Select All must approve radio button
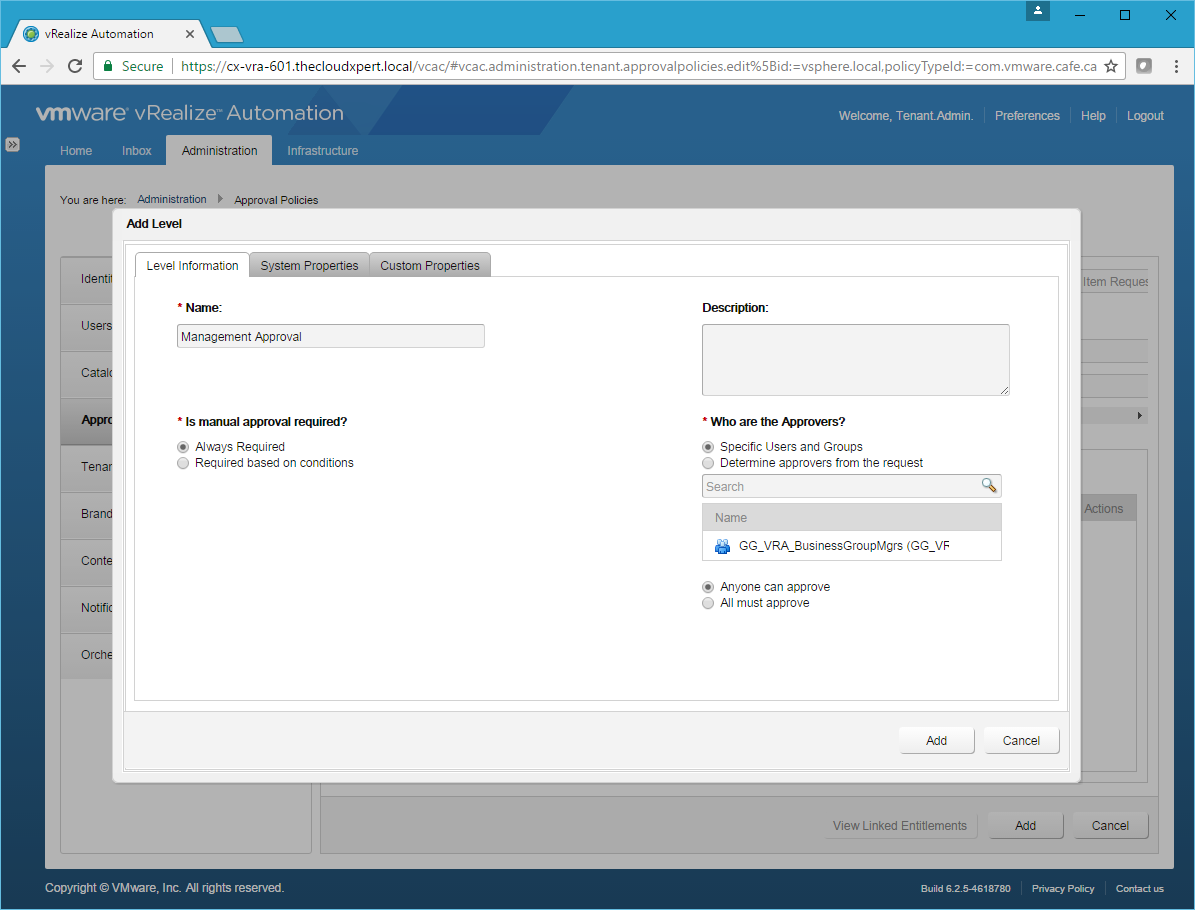The width and height of the screenshot is (1195, 910). tap(708, 603)
